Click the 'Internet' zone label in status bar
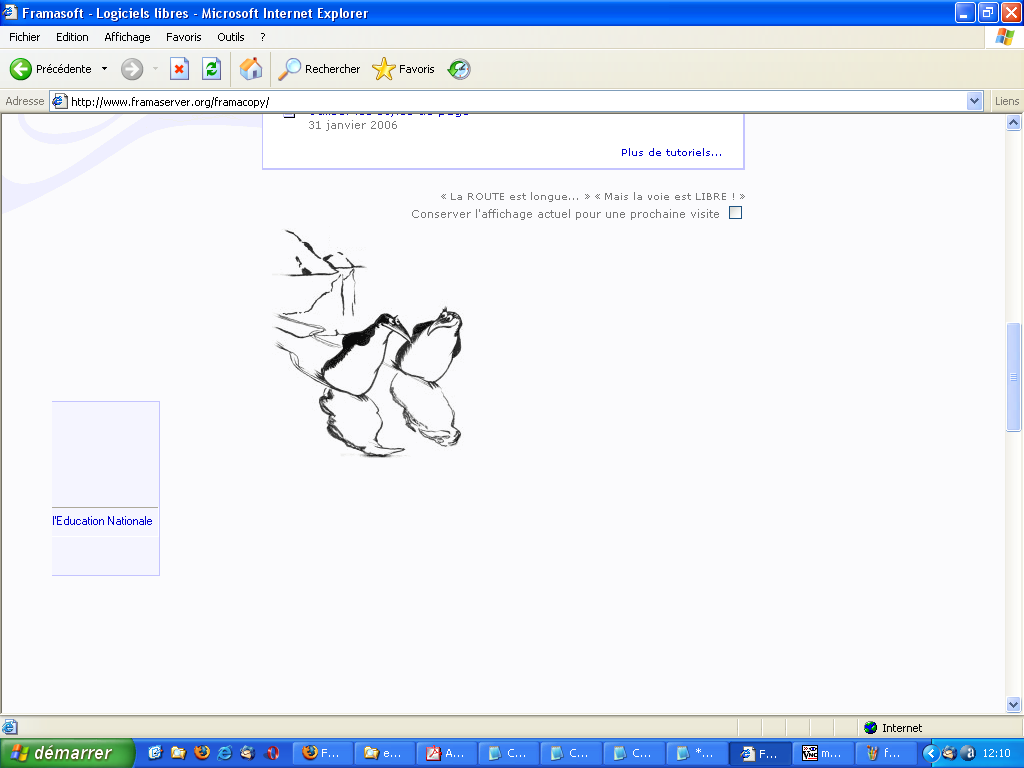 click(x=902, y=728)
